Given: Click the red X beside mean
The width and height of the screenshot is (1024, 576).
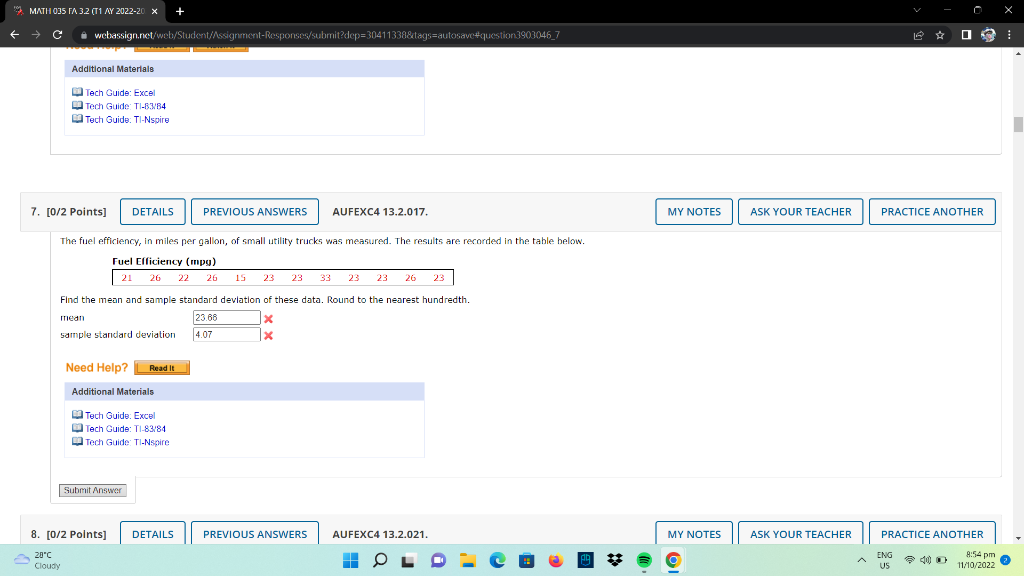Looking at the screenshot, I should point(268,319).
